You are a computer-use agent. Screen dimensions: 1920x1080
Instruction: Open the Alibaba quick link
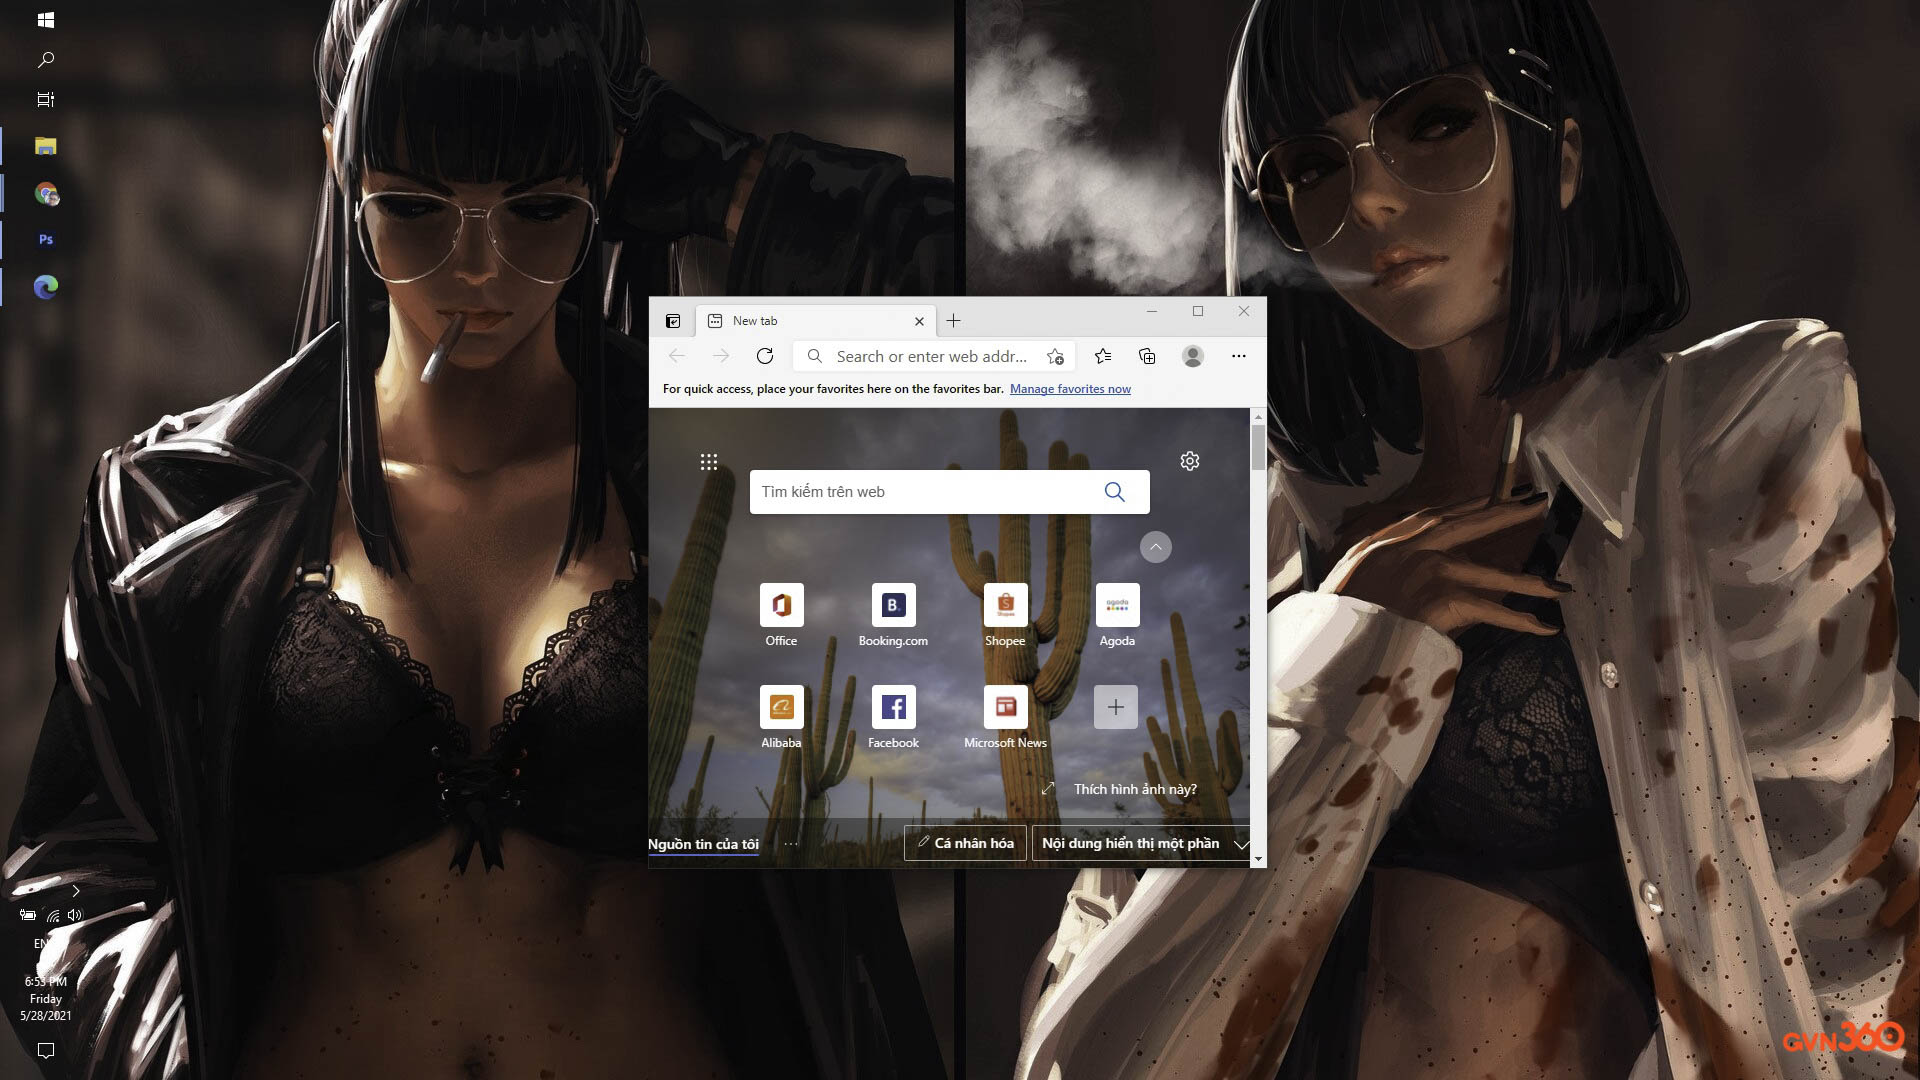click(x=782, y=718)
